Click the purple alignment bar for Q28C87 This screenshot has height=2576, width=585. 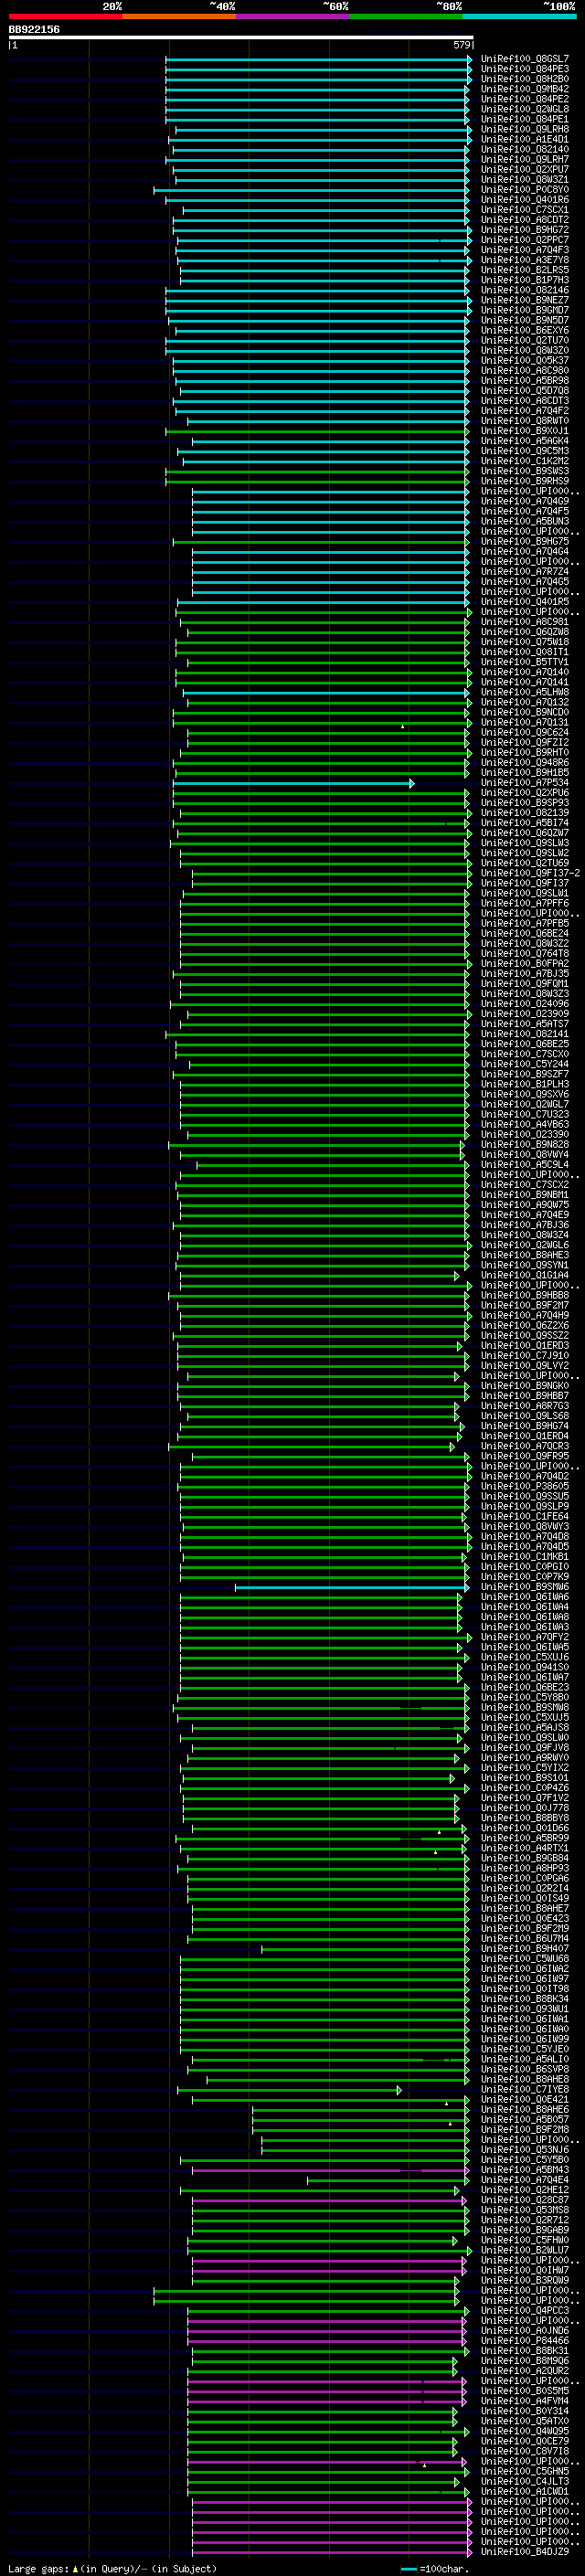point(329,2200)
